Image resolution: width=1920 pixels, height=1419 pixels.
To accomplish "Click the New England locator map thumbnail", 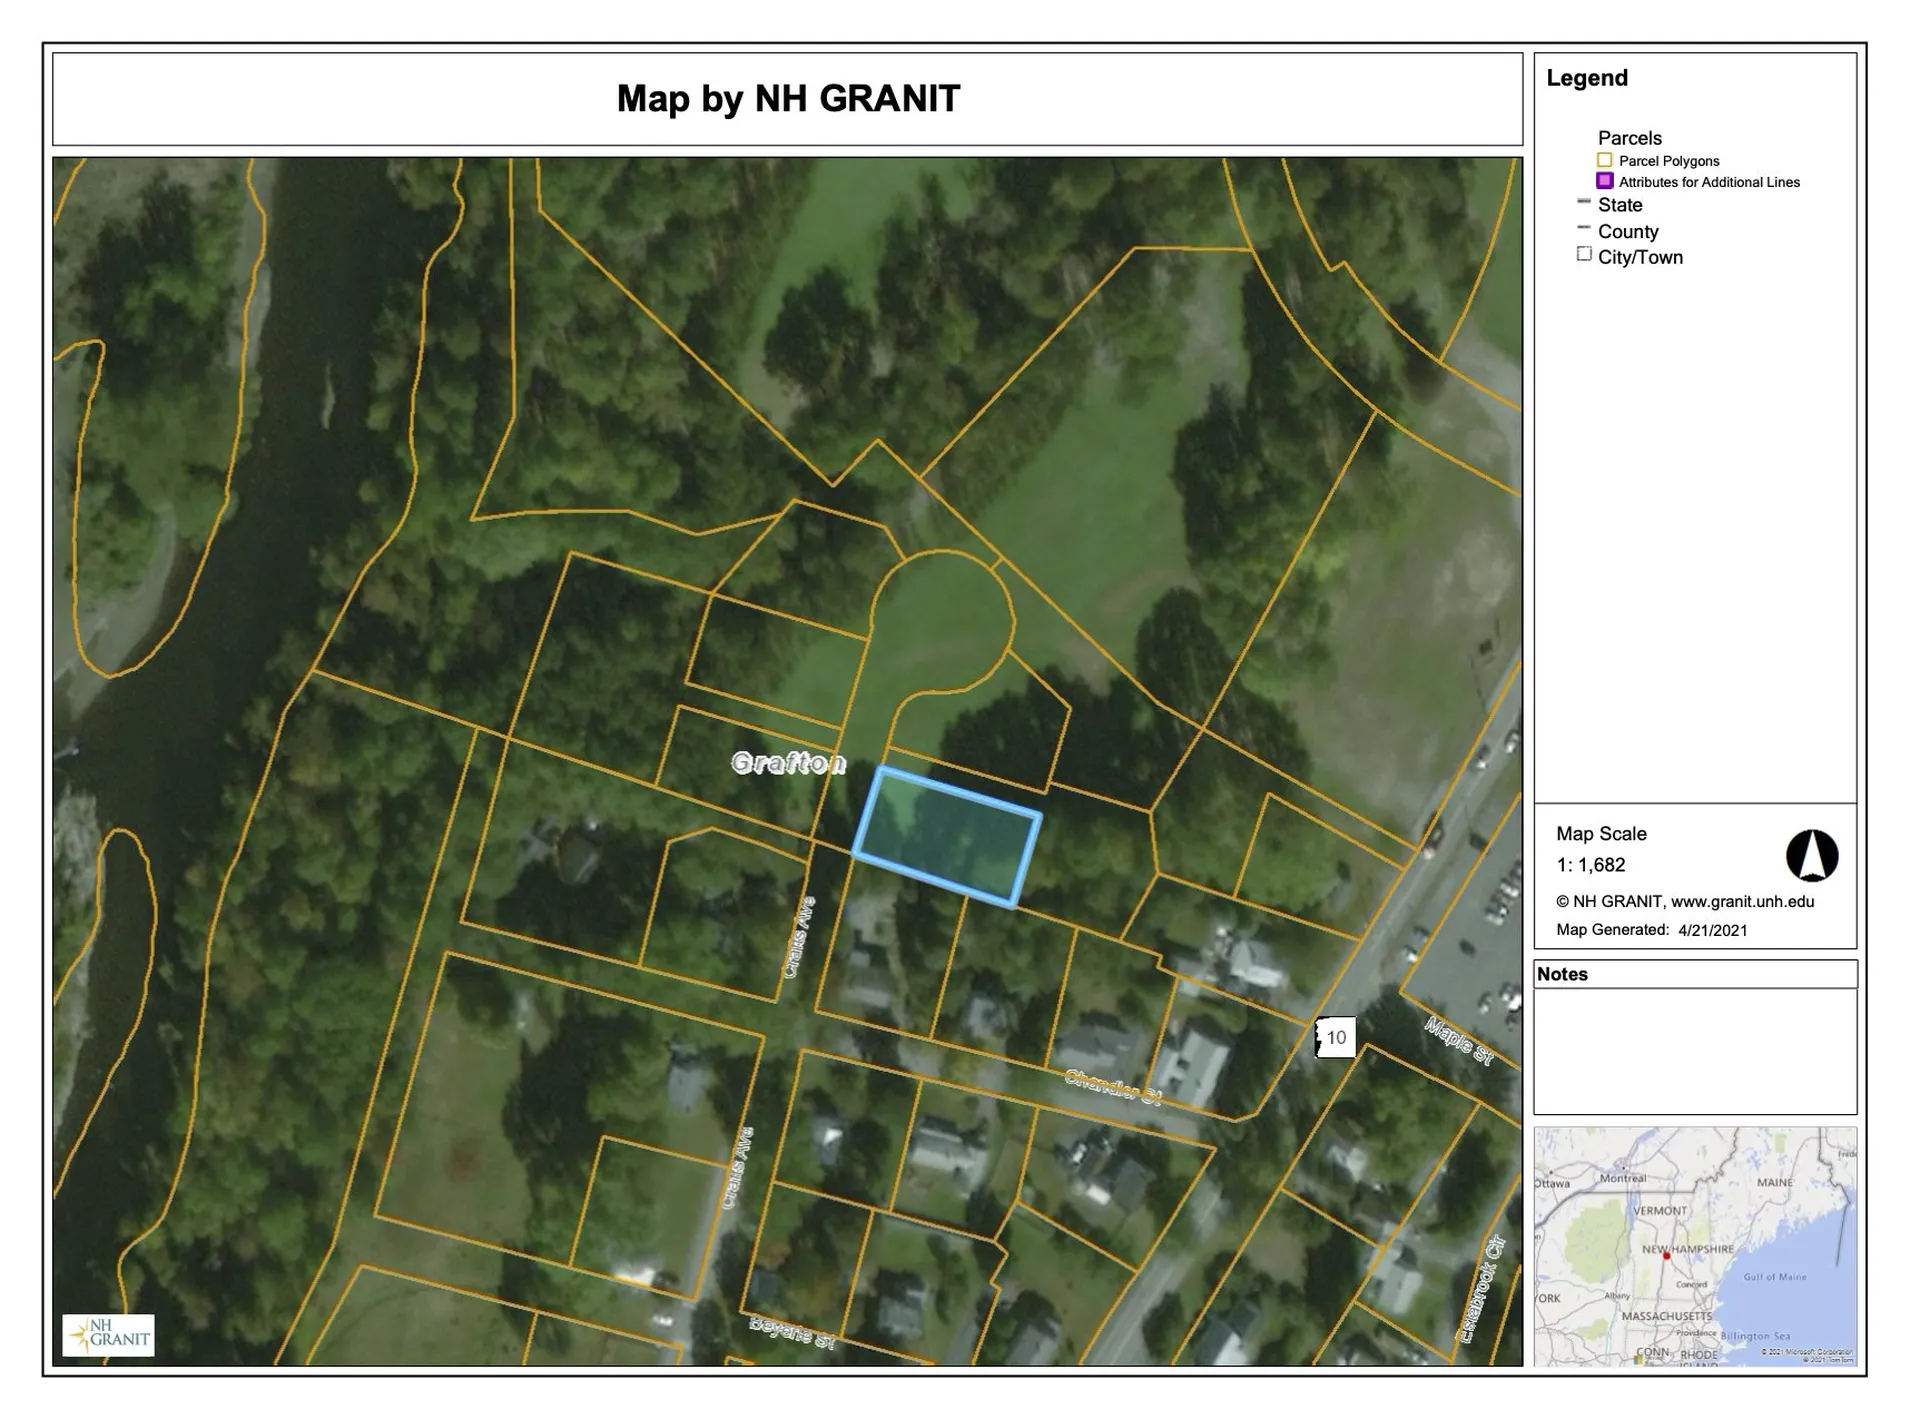I will (x=1695, y=1247).
